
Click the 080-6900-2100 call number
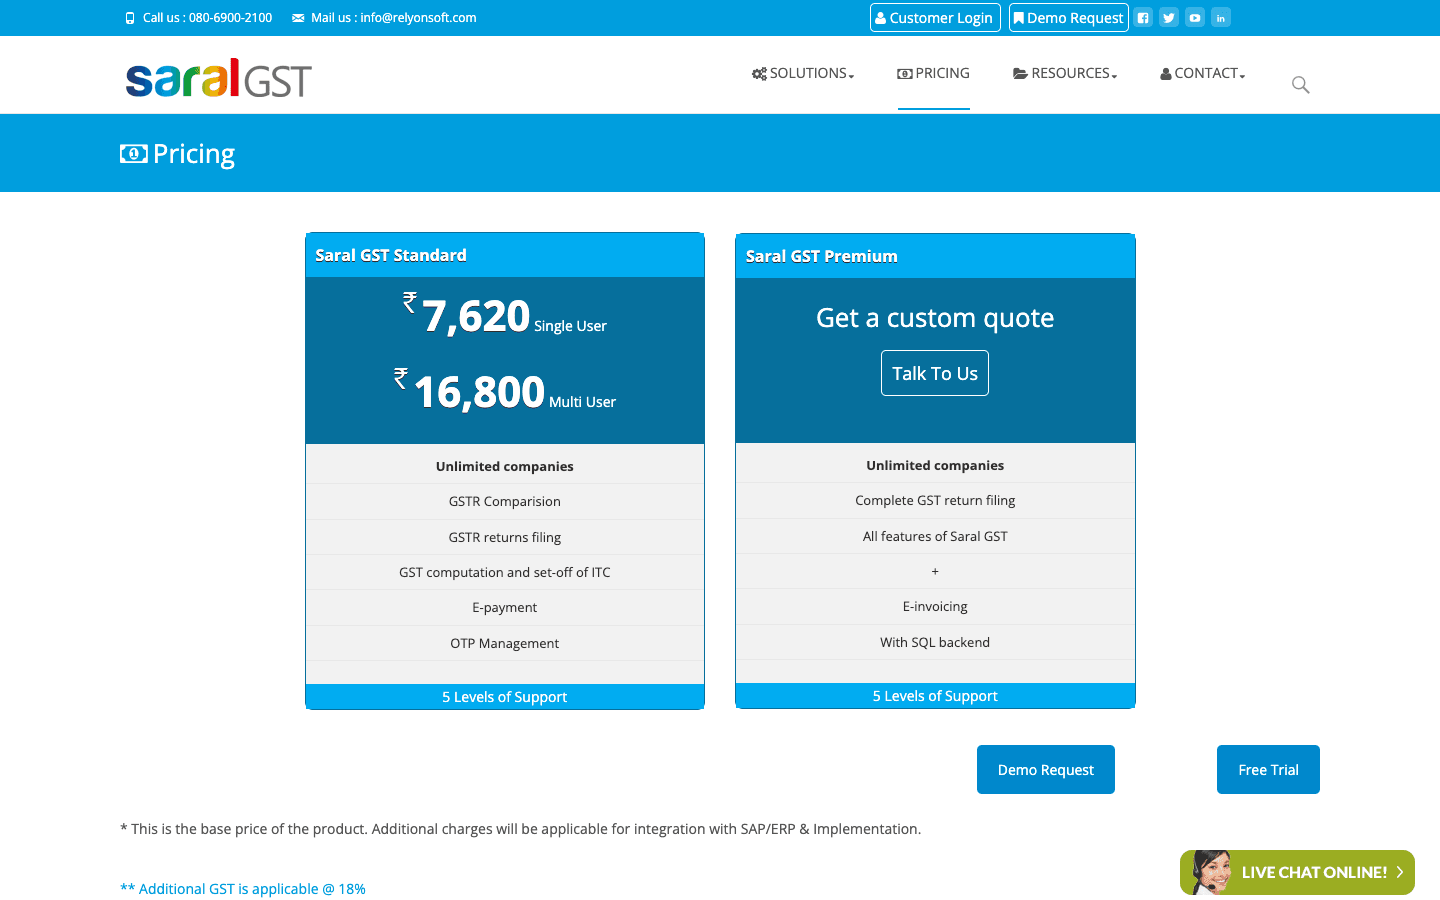point(230,18)
